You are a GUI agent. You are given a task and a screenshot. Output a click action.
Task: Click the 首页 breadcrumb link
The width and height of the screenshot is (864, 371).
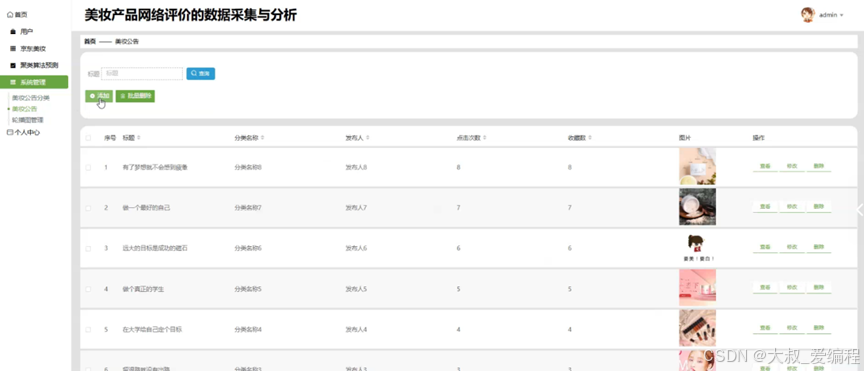pyautogui.click(x=90, y=41)
